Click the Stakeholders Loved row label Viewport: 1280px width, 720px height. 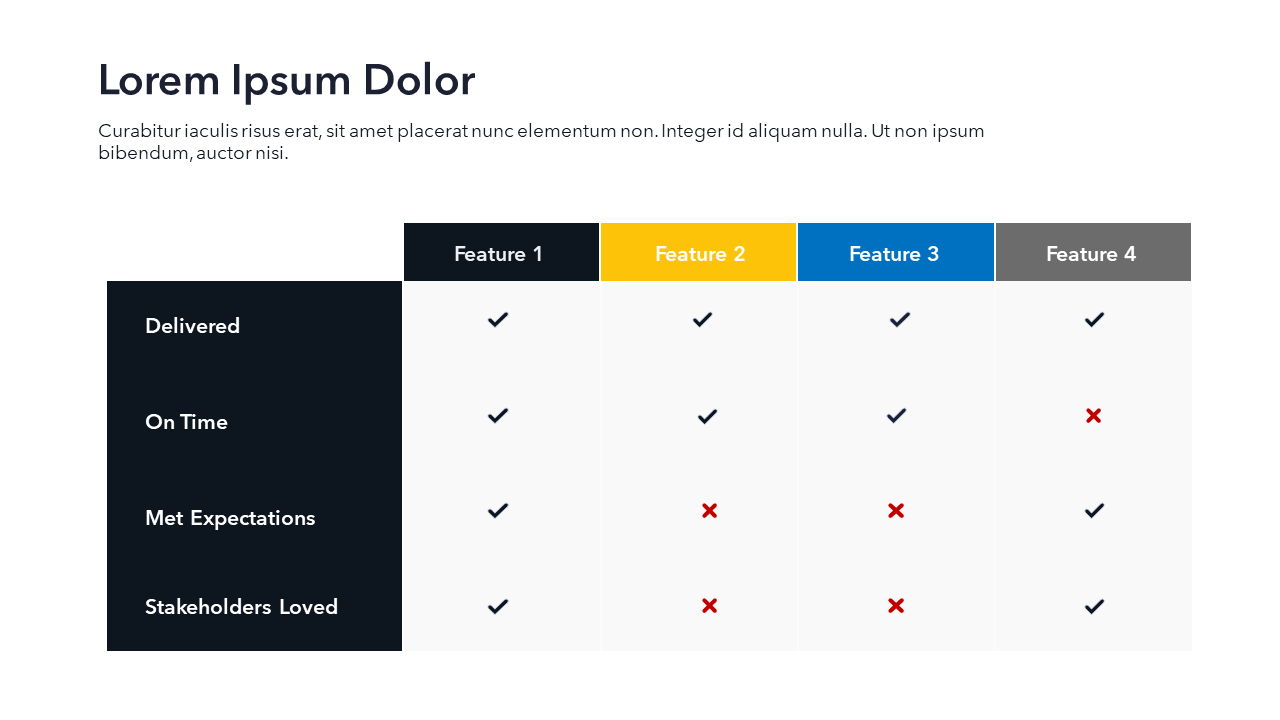click(x=241, y=607)
